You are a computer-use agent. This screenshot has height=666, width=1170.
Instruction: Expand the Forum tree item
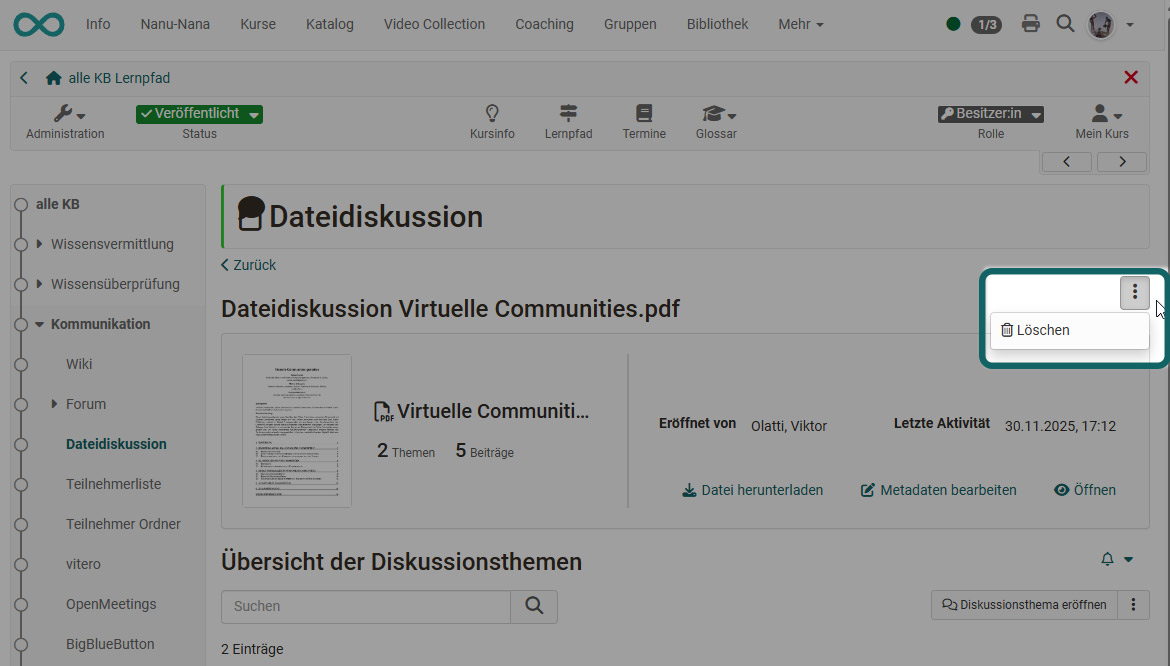55,403
